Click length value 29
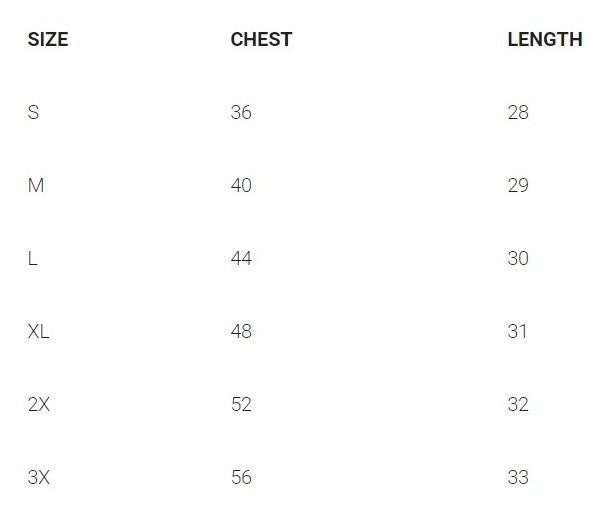 coord(518,186)
